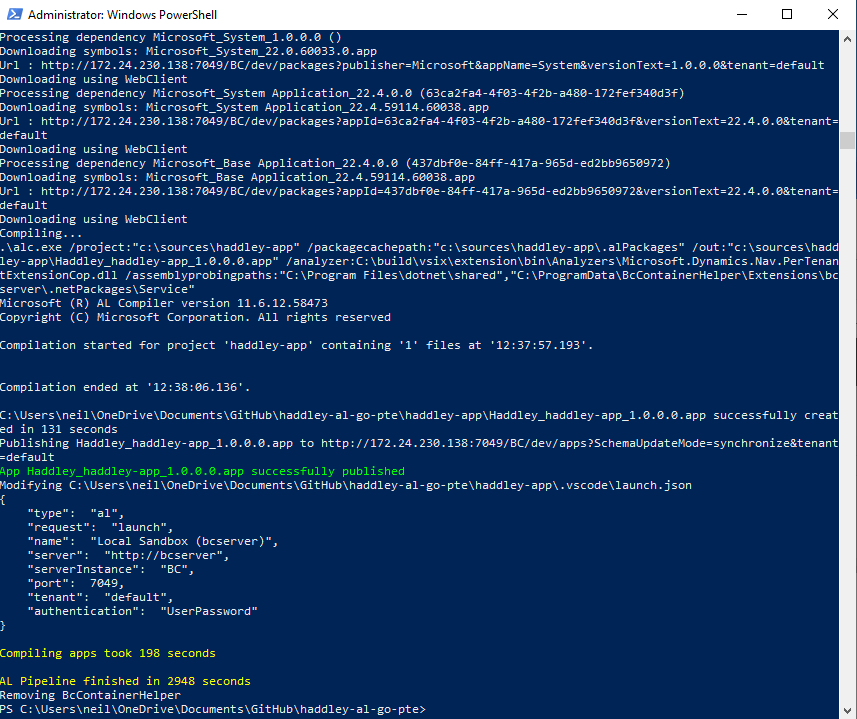Click 'Processing dependency Microsoft_System_1.0.0.0' line
The height and width of the screenshot is (719, 857).
[171, 37]
